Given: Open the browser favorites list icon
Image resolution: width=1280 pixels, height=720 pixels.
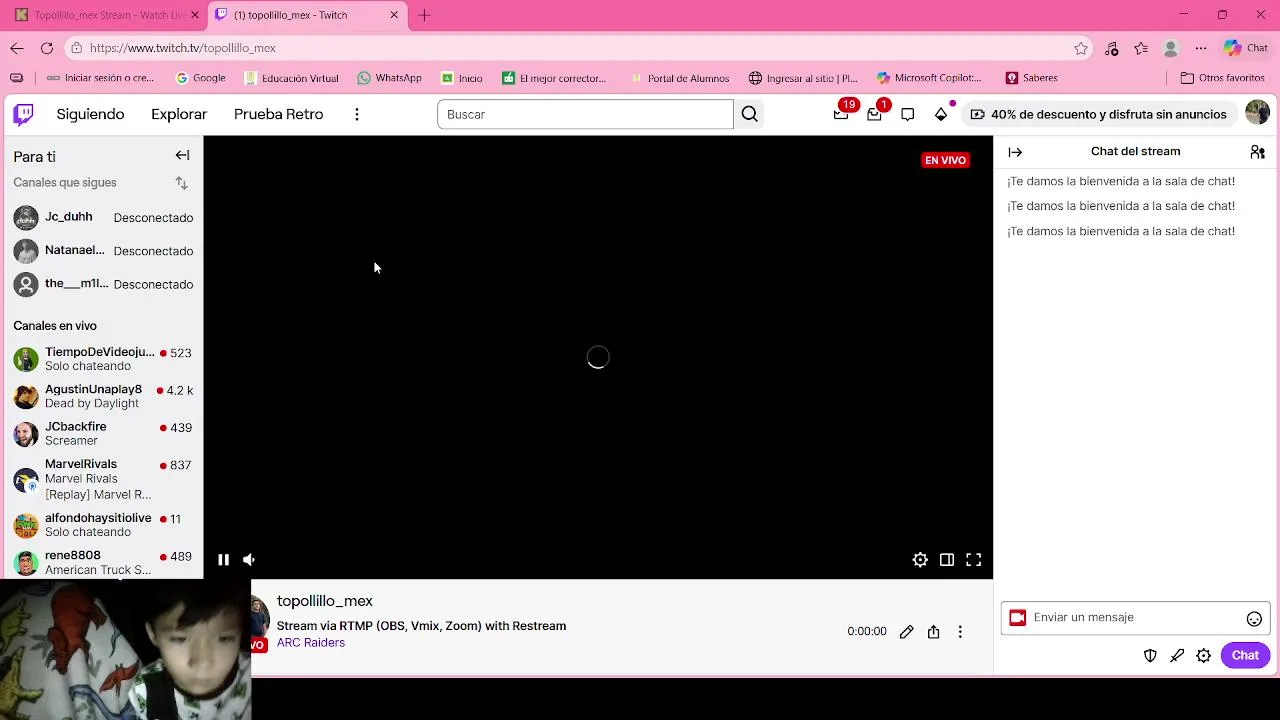Looking at the screenshot, I should point(1141,48).
